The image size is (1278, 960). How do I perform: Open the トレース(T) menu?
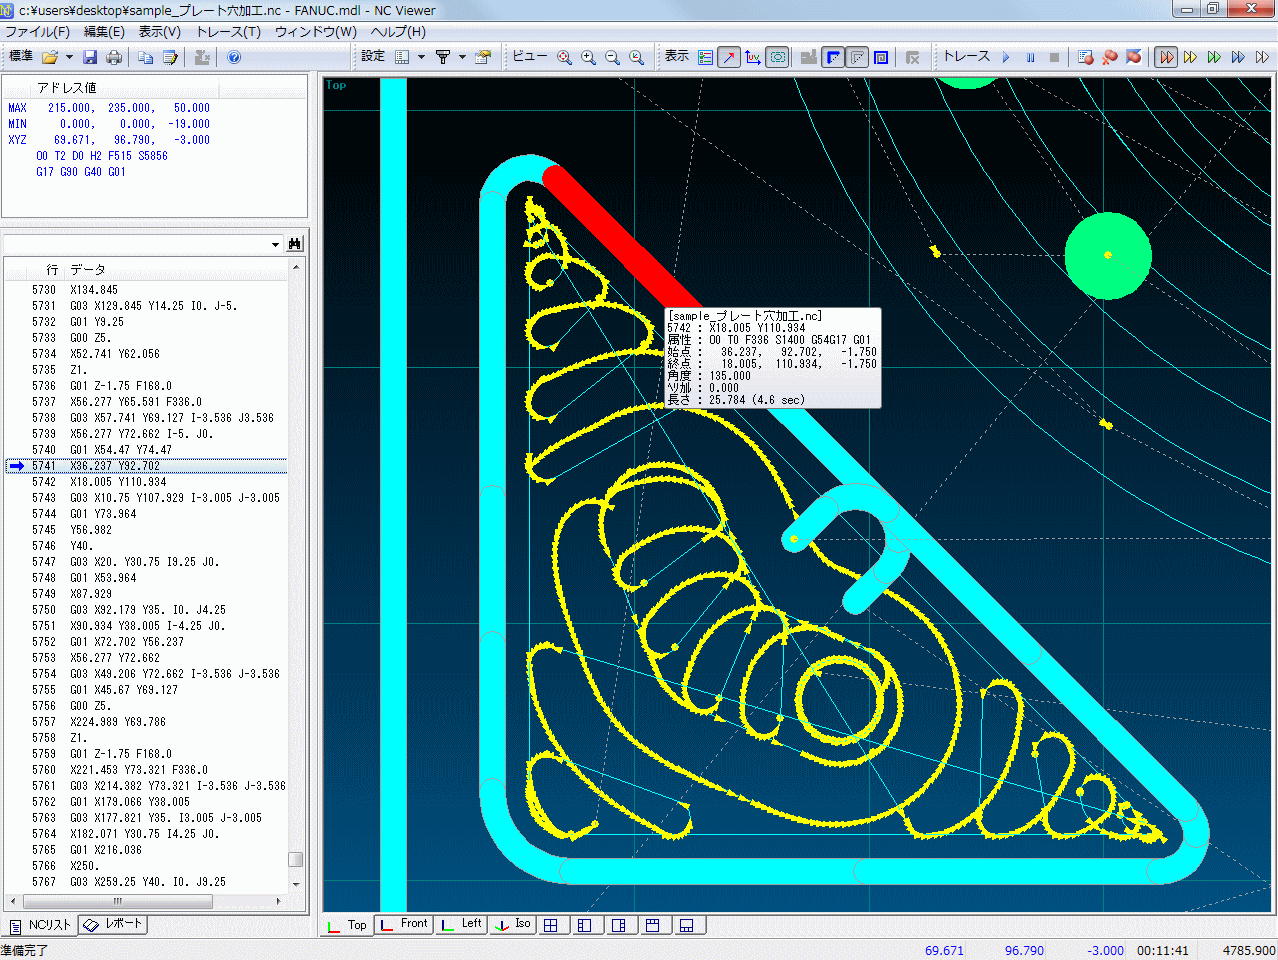click(x=228, y=32)
